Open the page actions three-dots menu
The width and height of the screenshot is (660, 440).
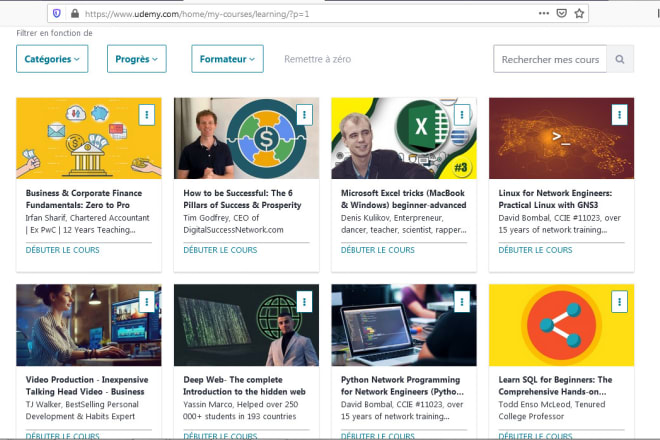pyautogui.click(x=544, y=13)
